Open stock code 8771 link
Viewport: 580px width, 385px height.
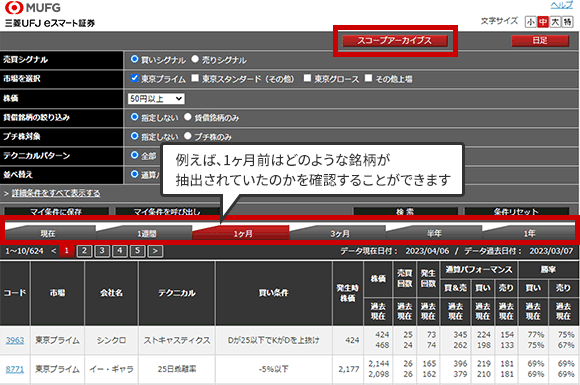tap(15, 369)
